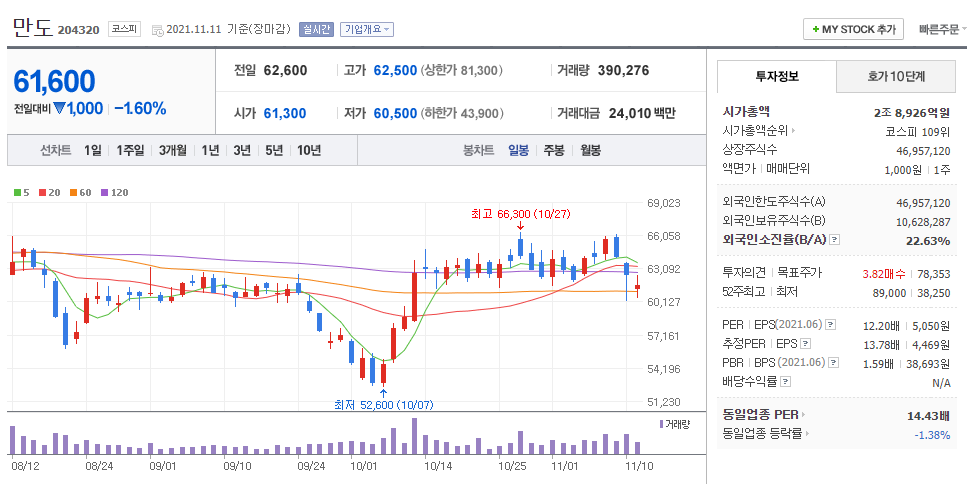Viewport: 975px width, 484px height.
Task: Click the 시가총액 value 2조 8,926억원
Action: click(912, 113)
